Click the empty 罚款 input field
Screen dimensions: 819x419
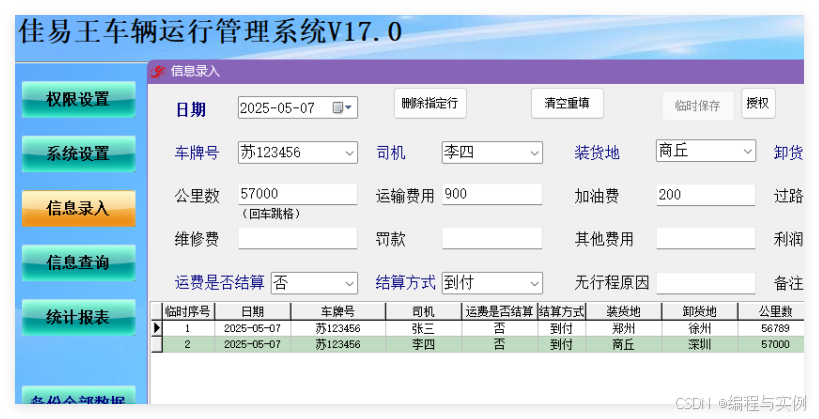pyautogui.click(x=492, y=238)
